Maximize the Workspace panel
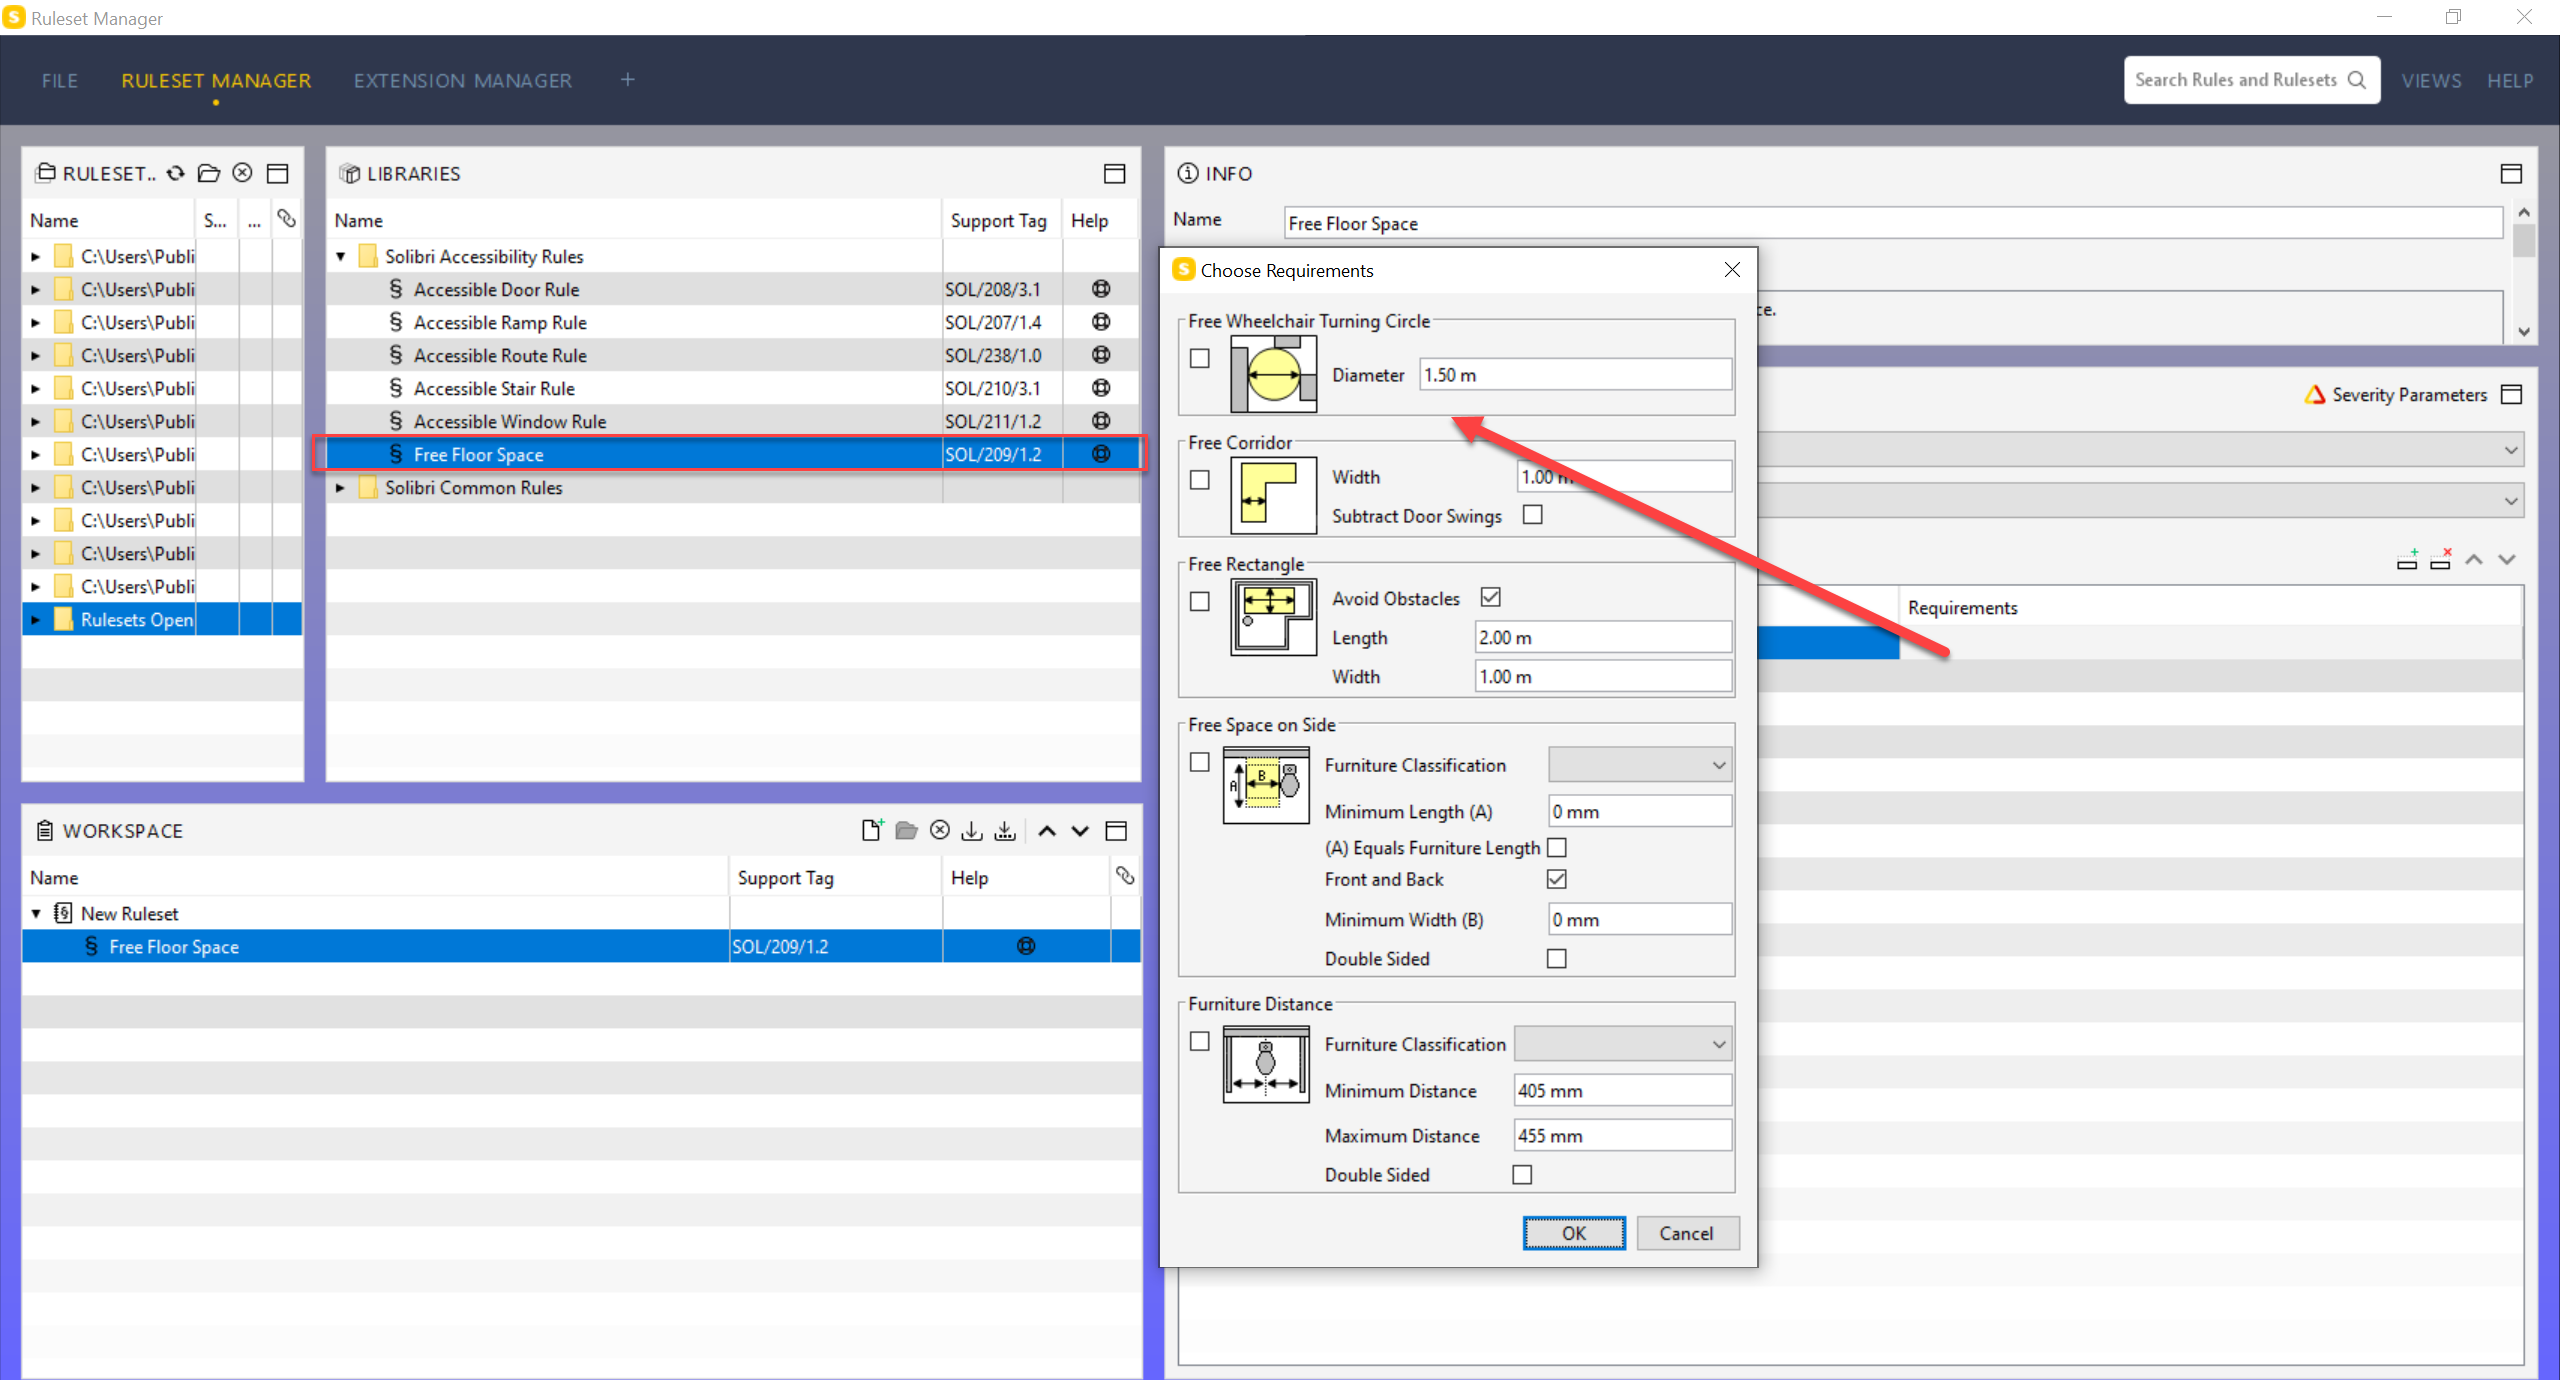This screenshot has width=2560, height=1380. click(1116, 830)
